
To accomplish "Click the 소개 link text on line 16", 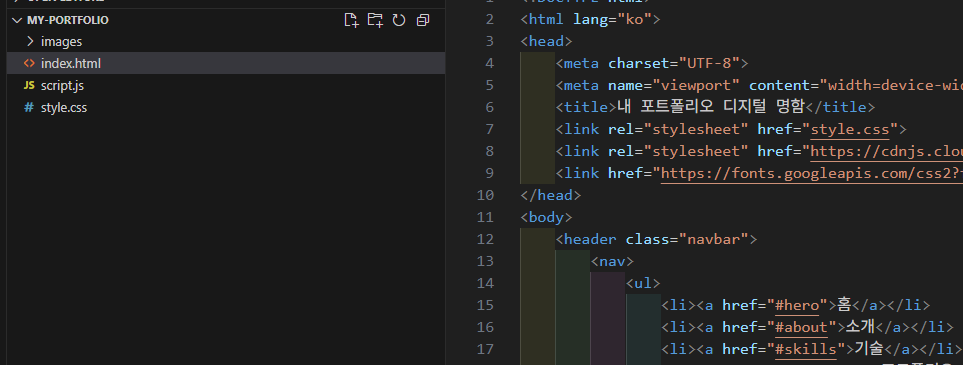I will 860,327.
